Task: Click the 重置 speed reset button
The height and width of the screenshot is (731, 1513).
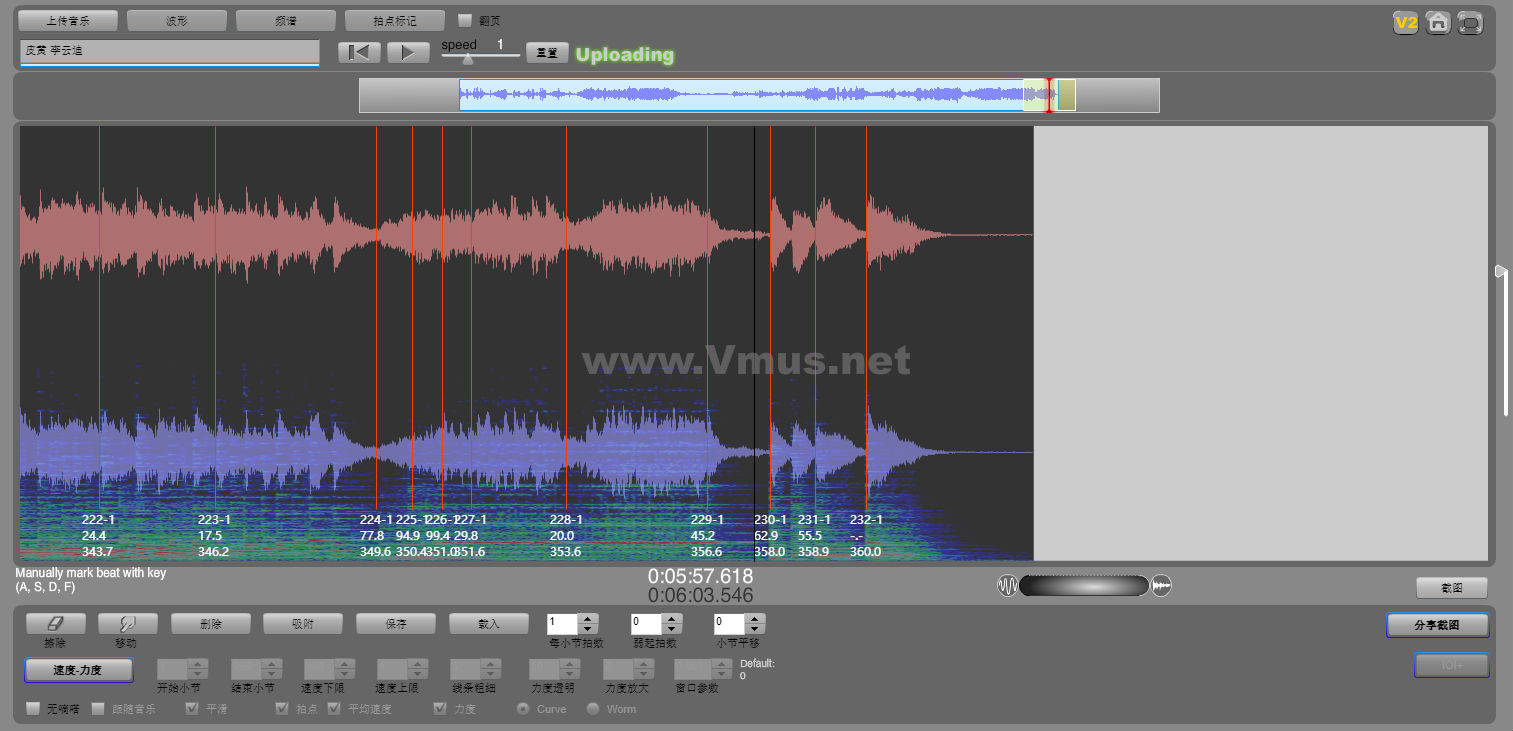Action: 547,53
